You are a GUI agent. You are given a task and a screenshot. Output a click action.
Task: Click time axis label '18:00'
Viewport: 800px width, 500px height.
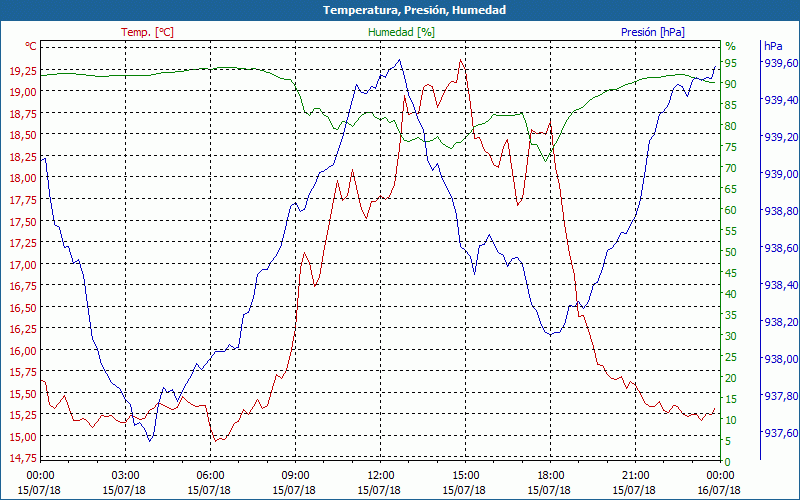click(551, 477)
